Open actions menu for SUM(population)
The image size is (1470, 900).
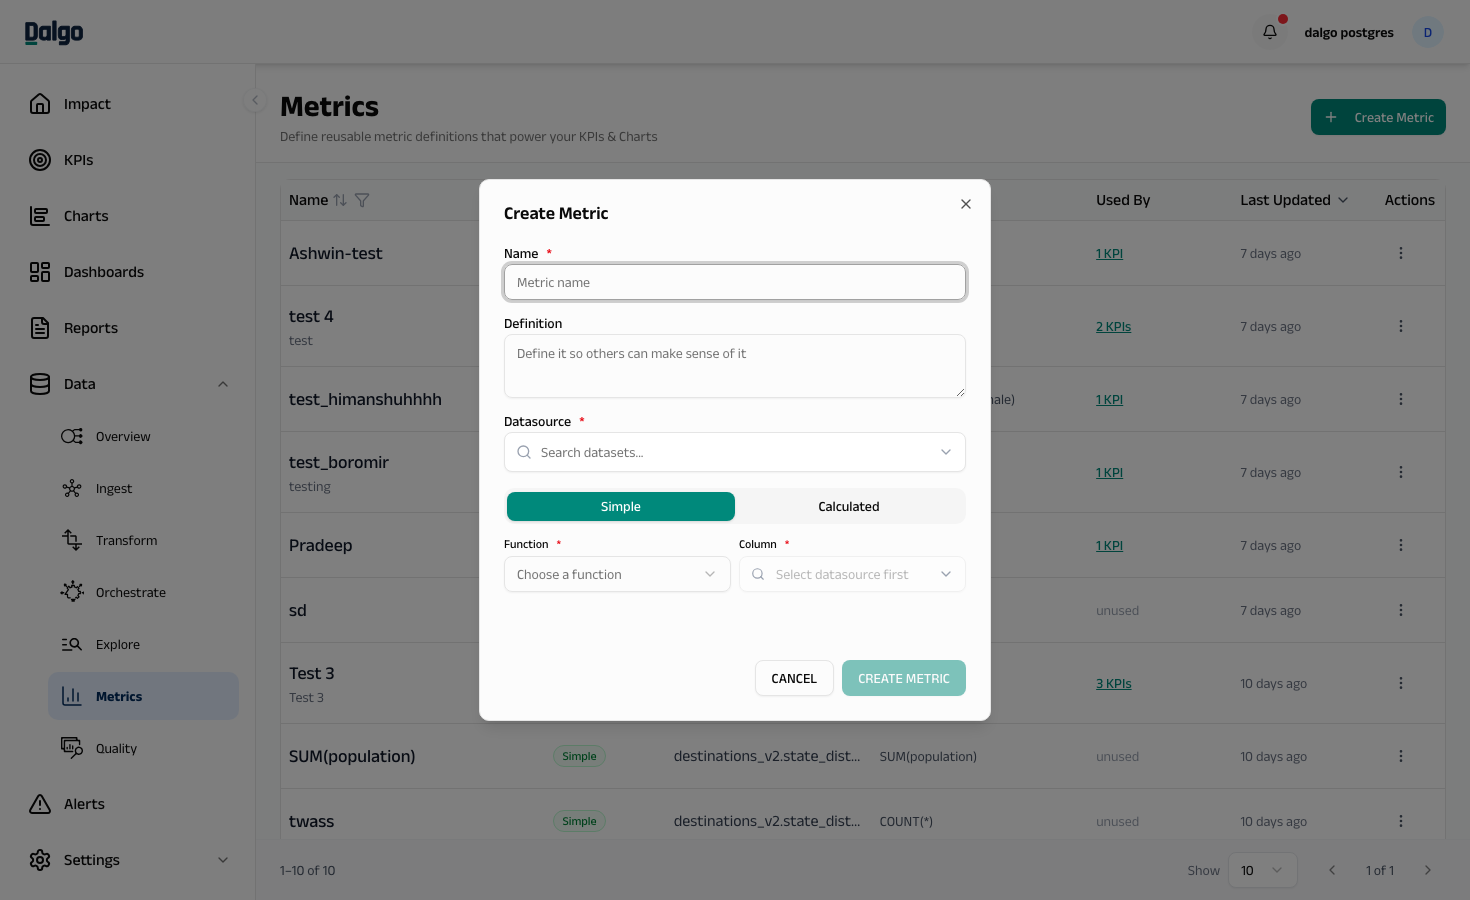coord(1400,756)
